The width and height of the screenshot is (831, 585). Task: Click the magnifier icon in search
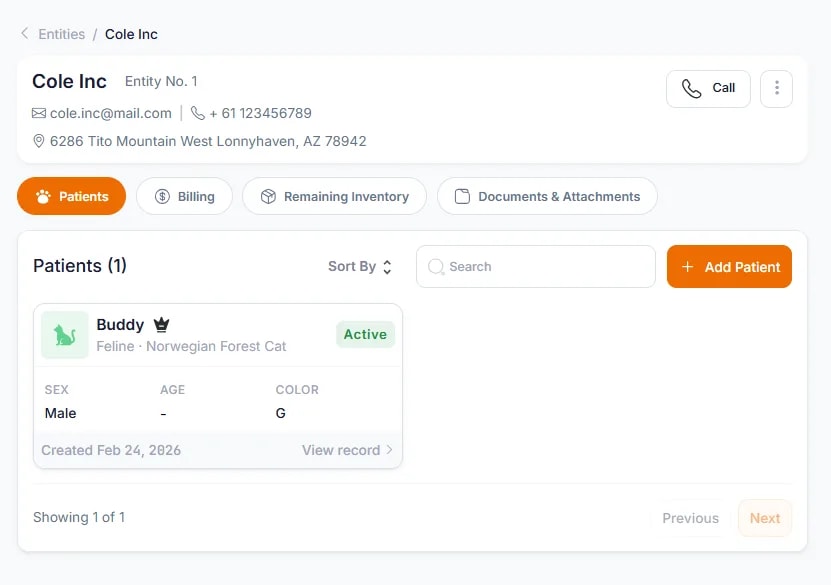tap(436, 267)
